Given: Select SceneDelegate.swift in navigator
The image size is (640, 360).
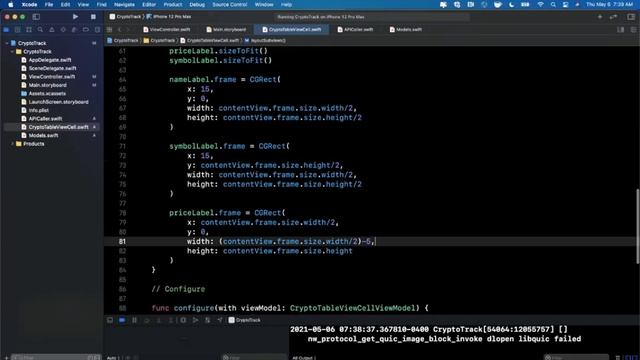Looking at the screenshot, I should [x=52, y=68].
